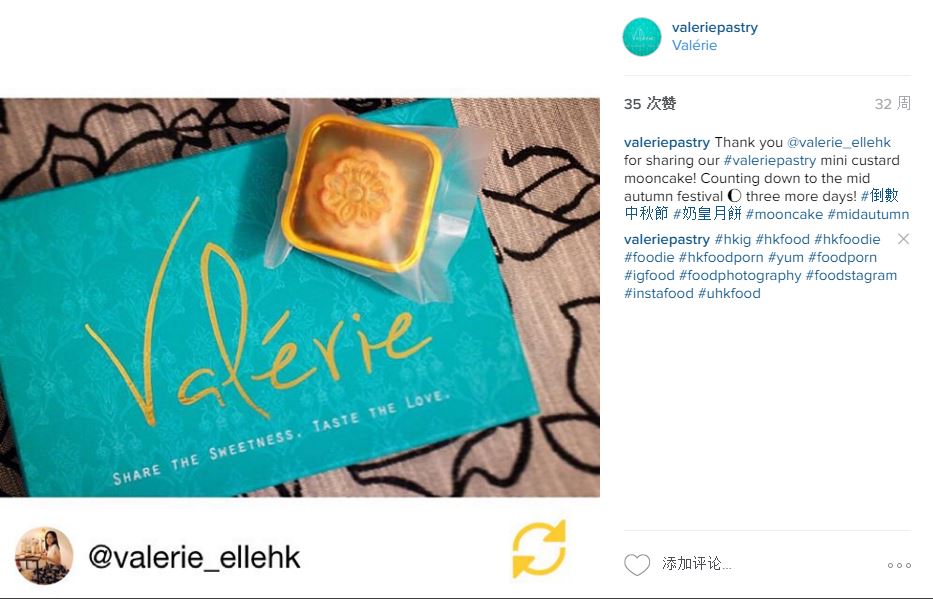Click the 35 次赞 likes count

coord(650,104)
